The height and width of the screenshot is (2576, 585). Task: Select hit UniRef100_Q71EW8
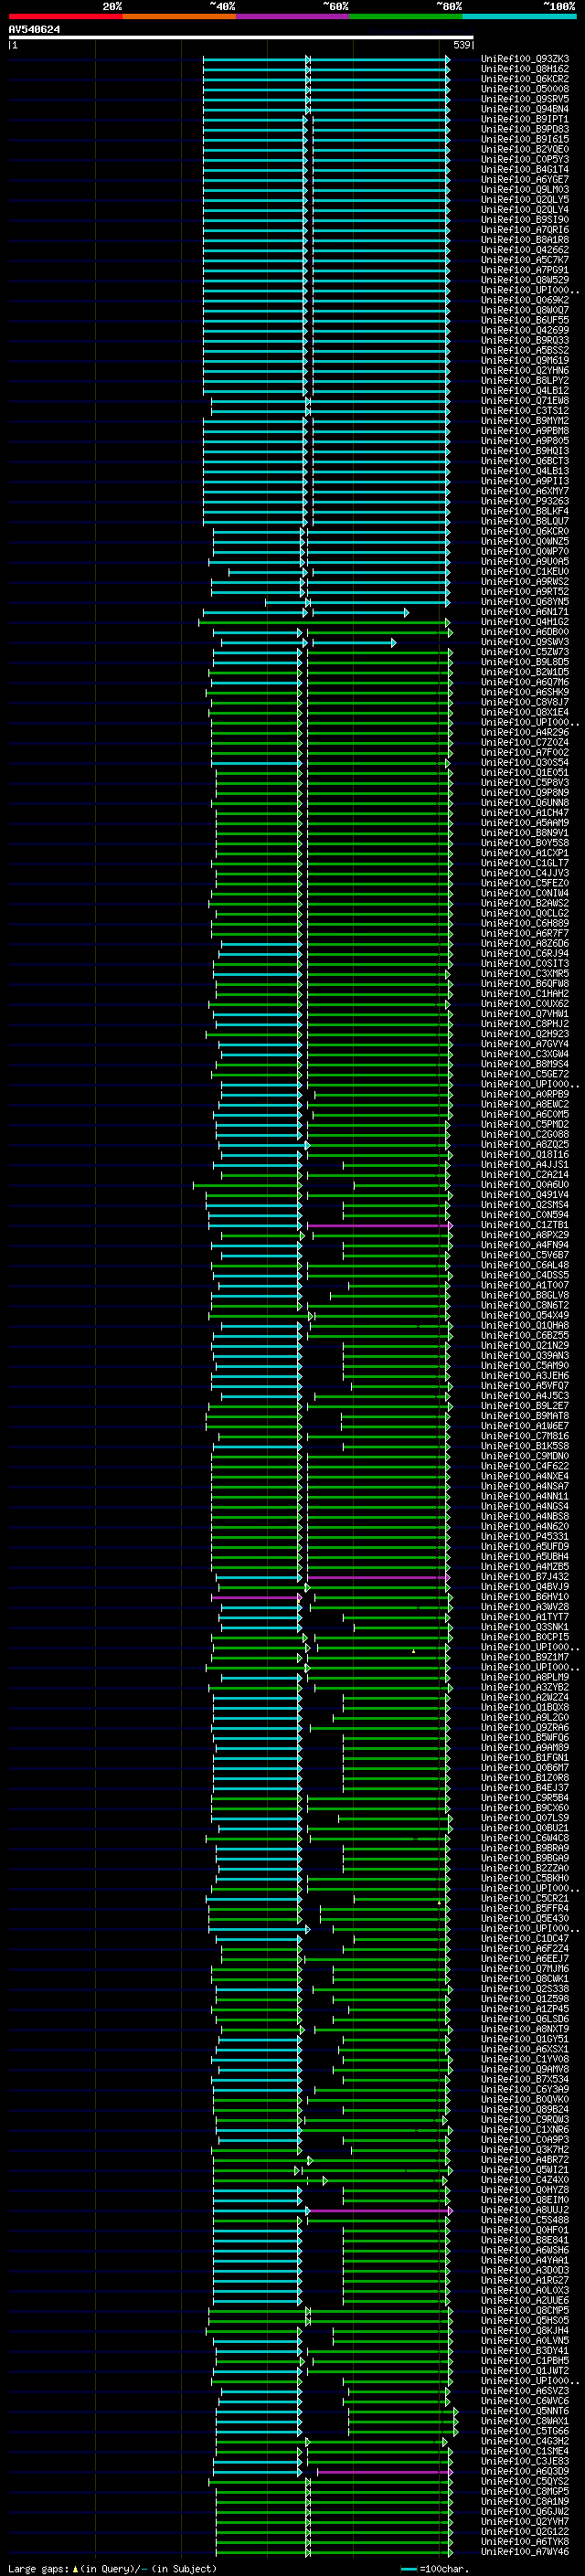525,401
